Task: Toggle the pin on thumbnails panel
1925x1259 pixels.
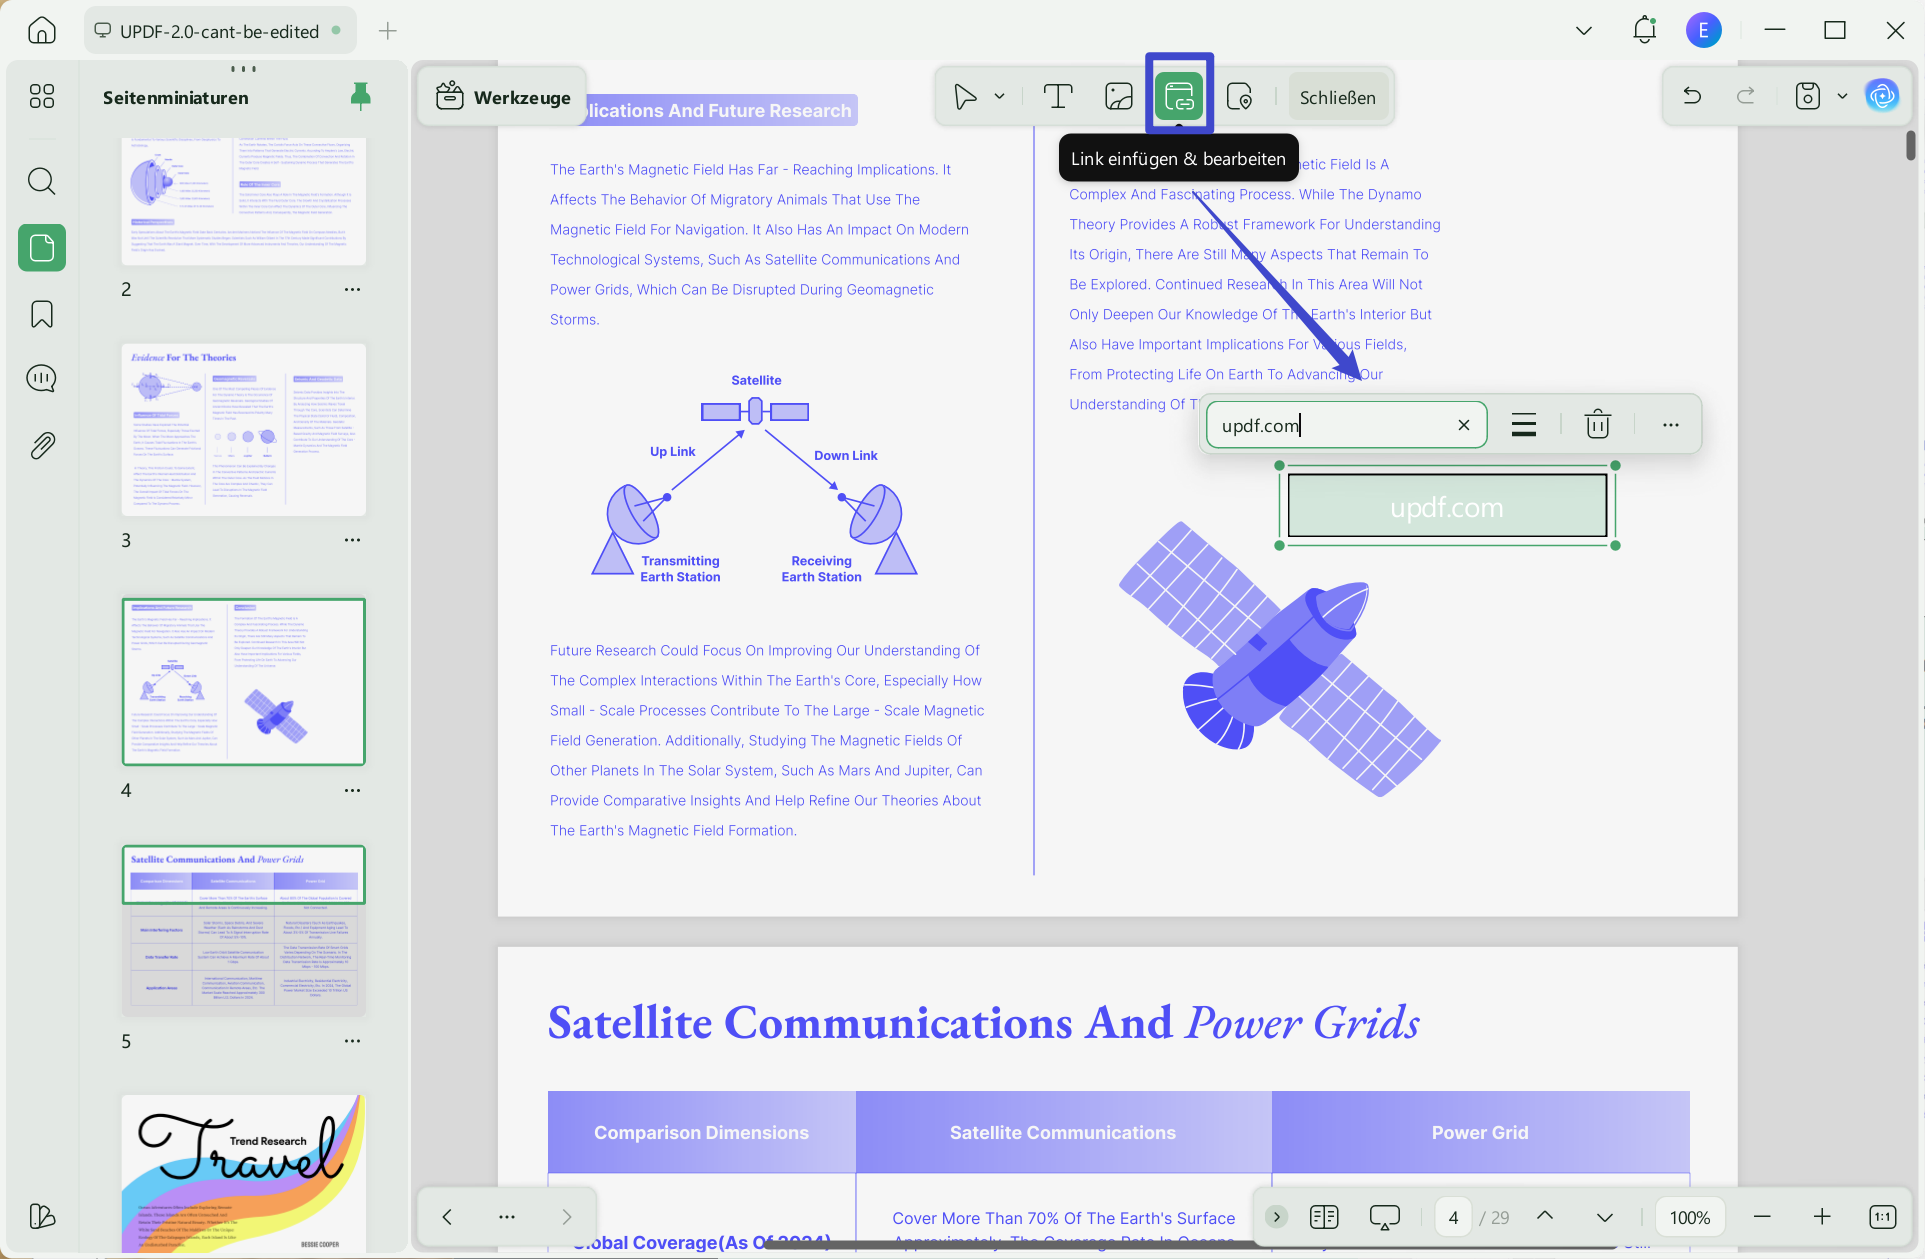Action: (x=360, y=96)
